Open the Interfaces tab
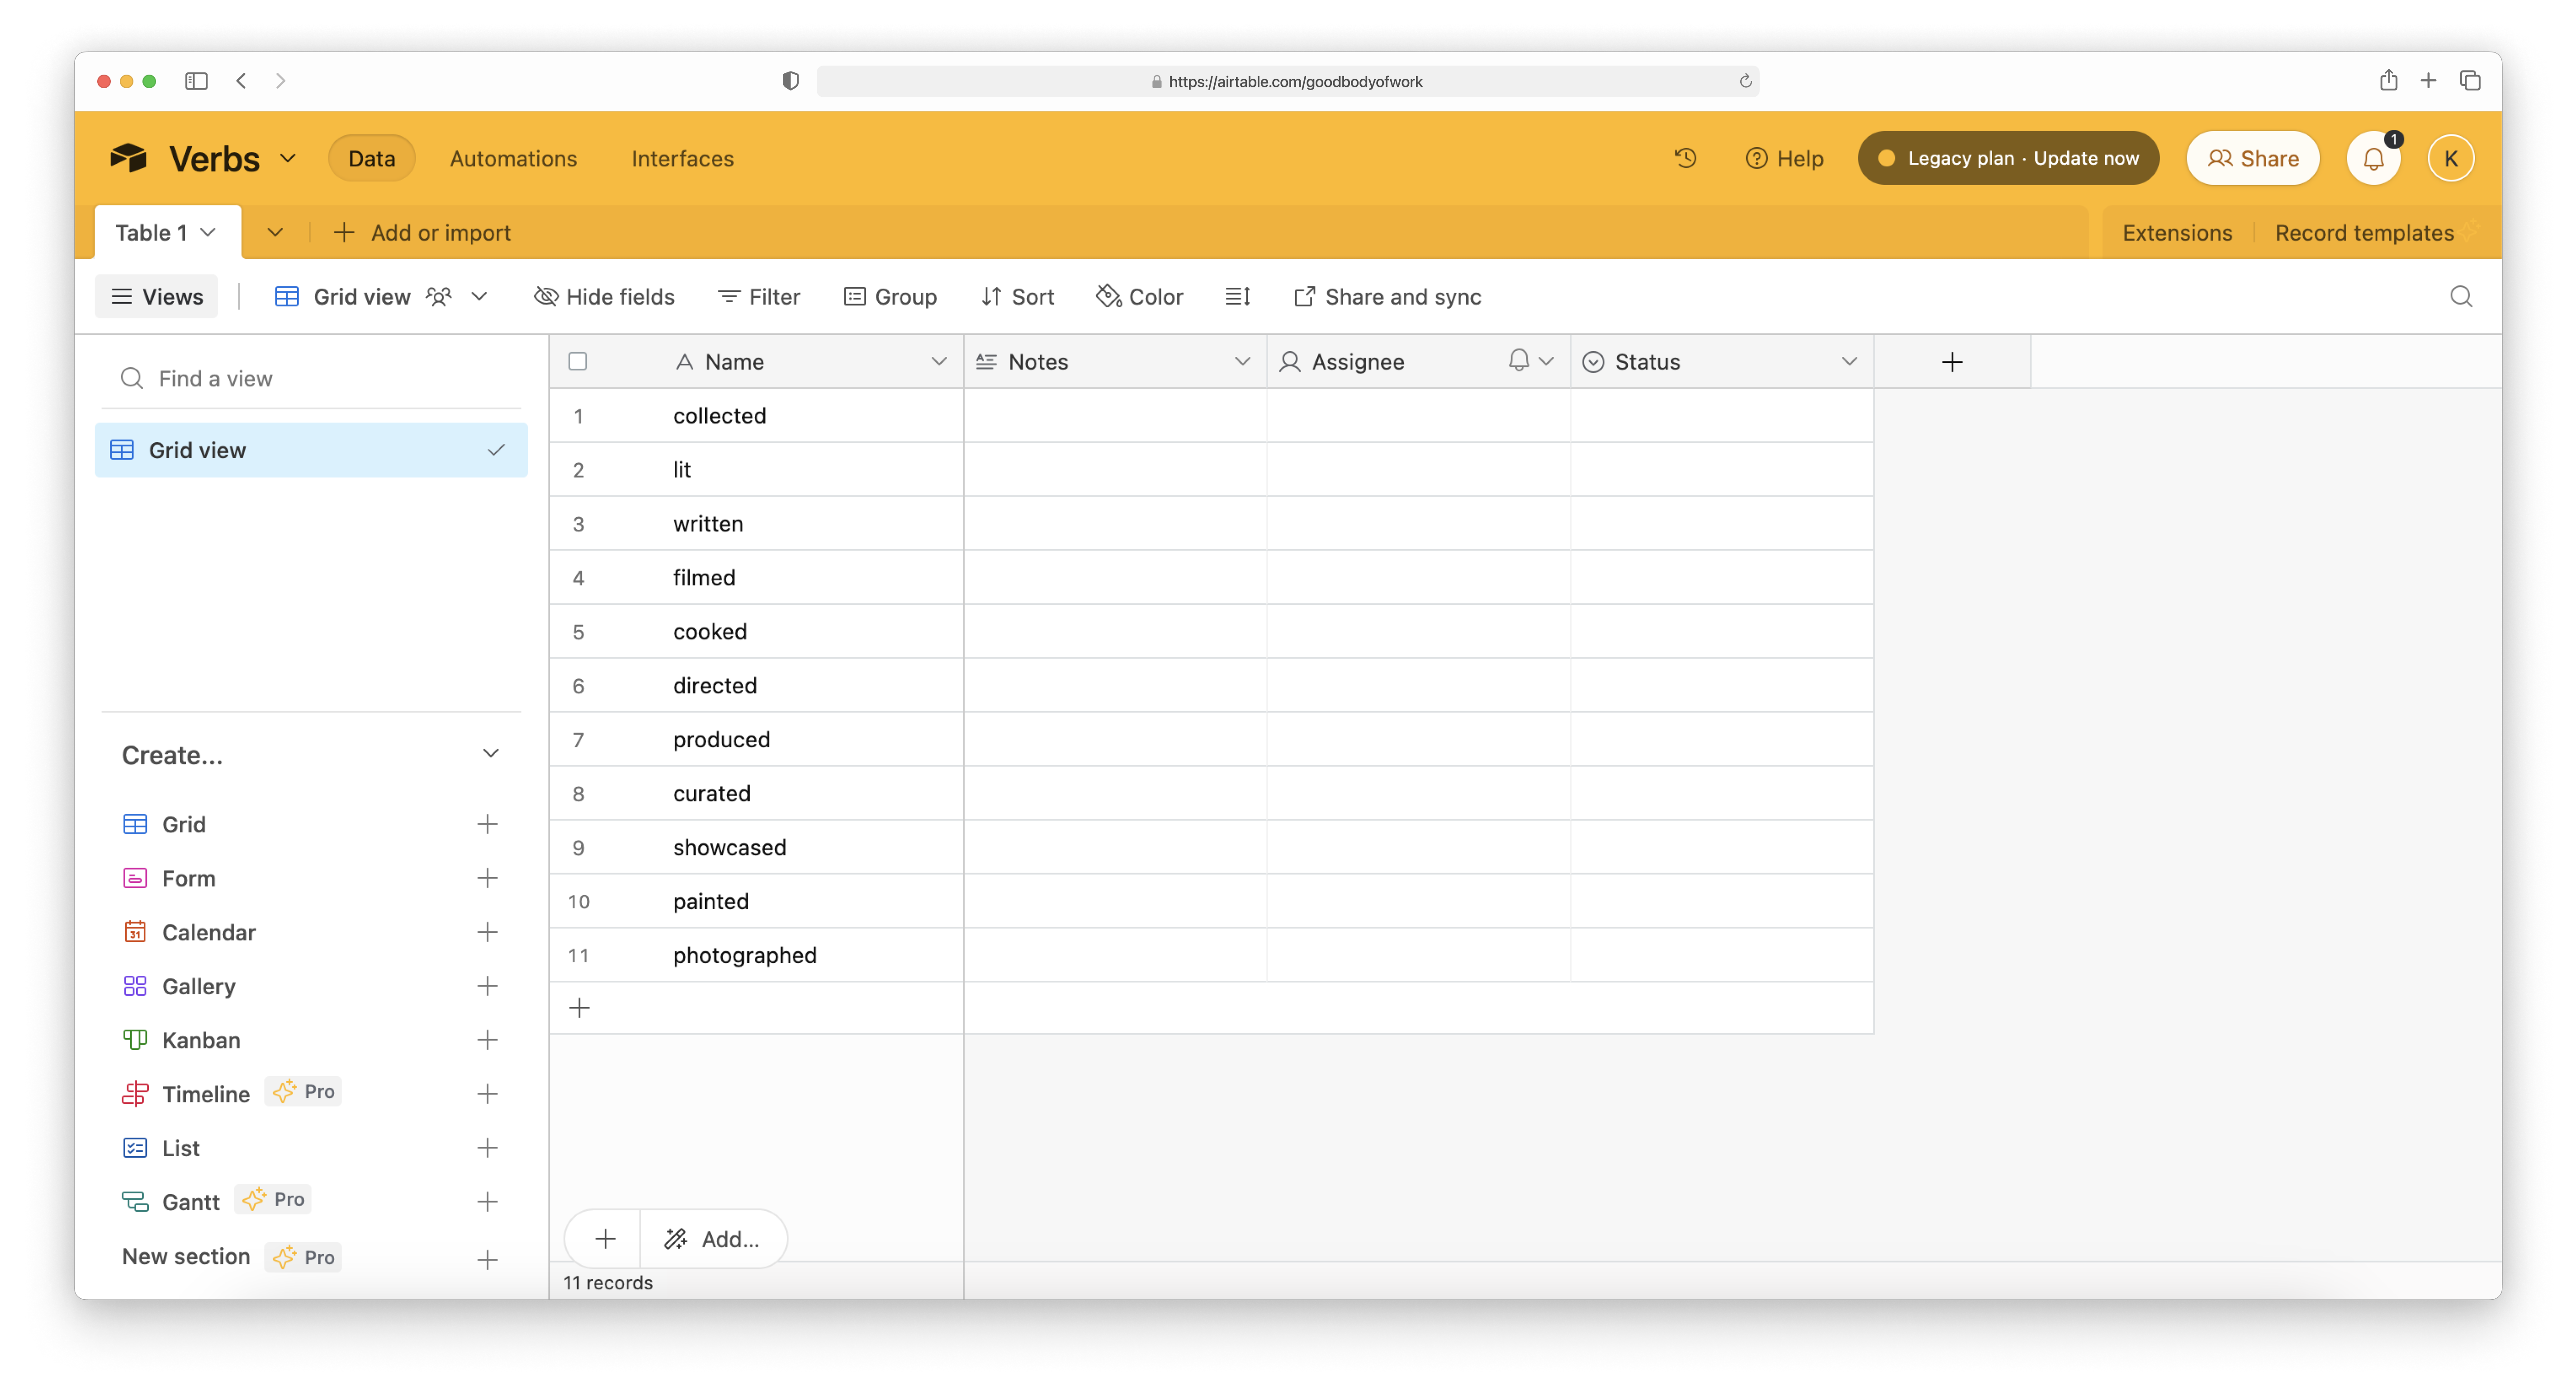 [x=682, y=158]
